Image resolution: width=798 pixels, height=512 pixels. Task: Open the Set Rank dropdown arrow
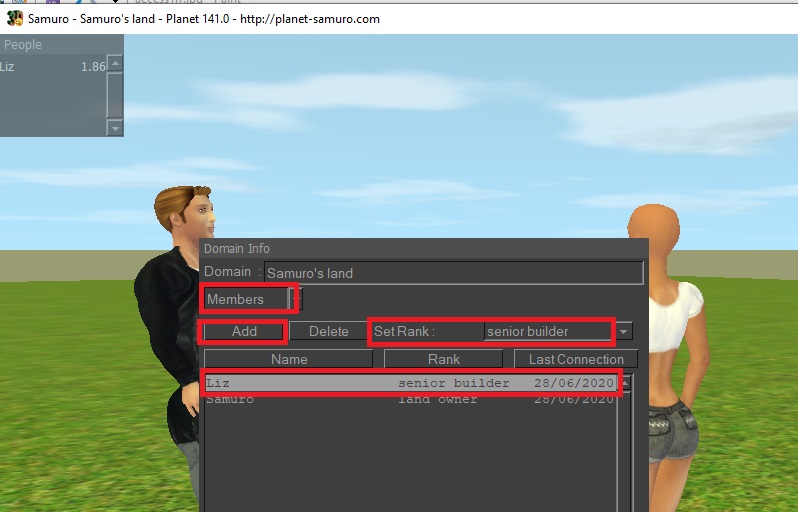[x=623, y=331]
